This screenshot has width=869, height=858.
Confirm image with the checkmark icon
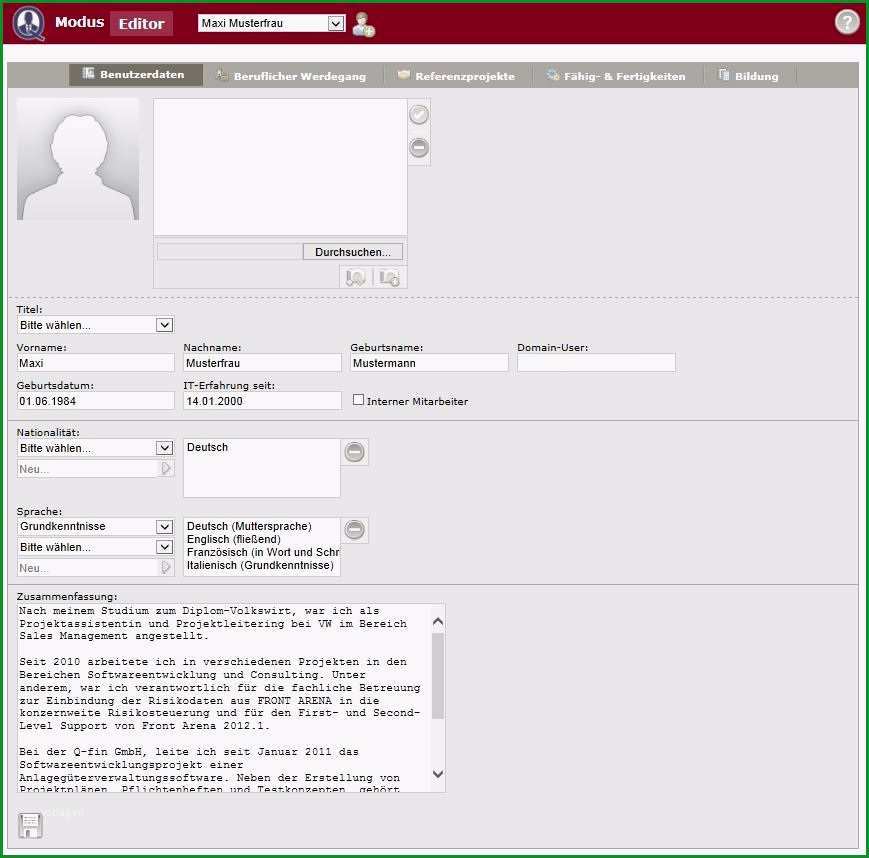[419, 115]
